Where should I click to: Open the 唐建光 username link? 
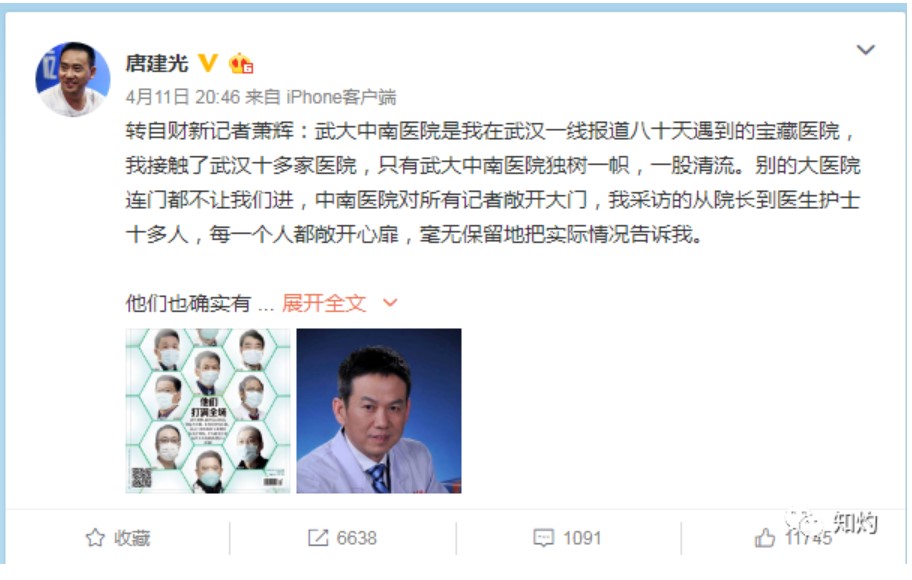pyautogui.click(x=157, y=63)
